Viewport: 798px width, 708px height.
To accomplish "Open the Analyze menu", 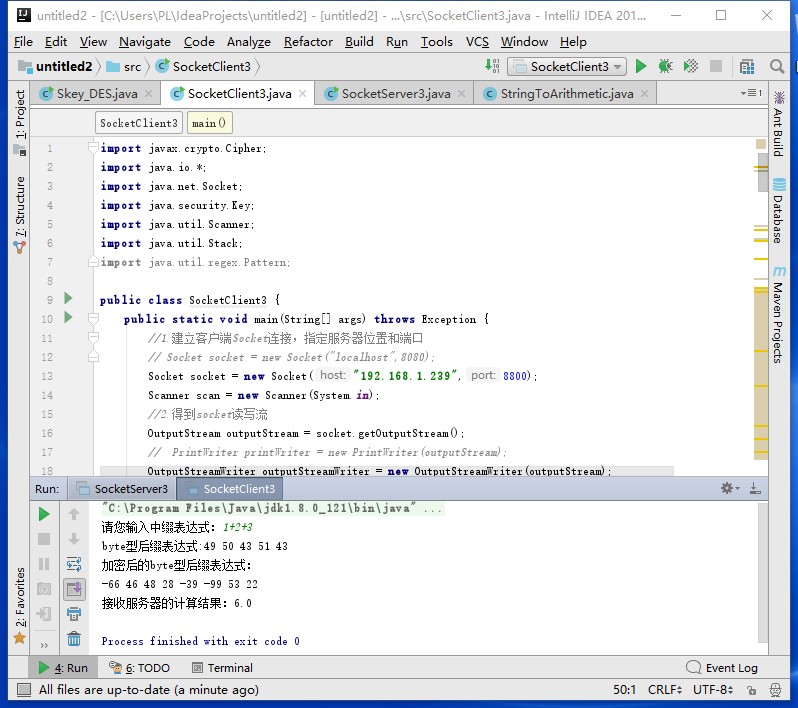I will (x=249, y=42).
